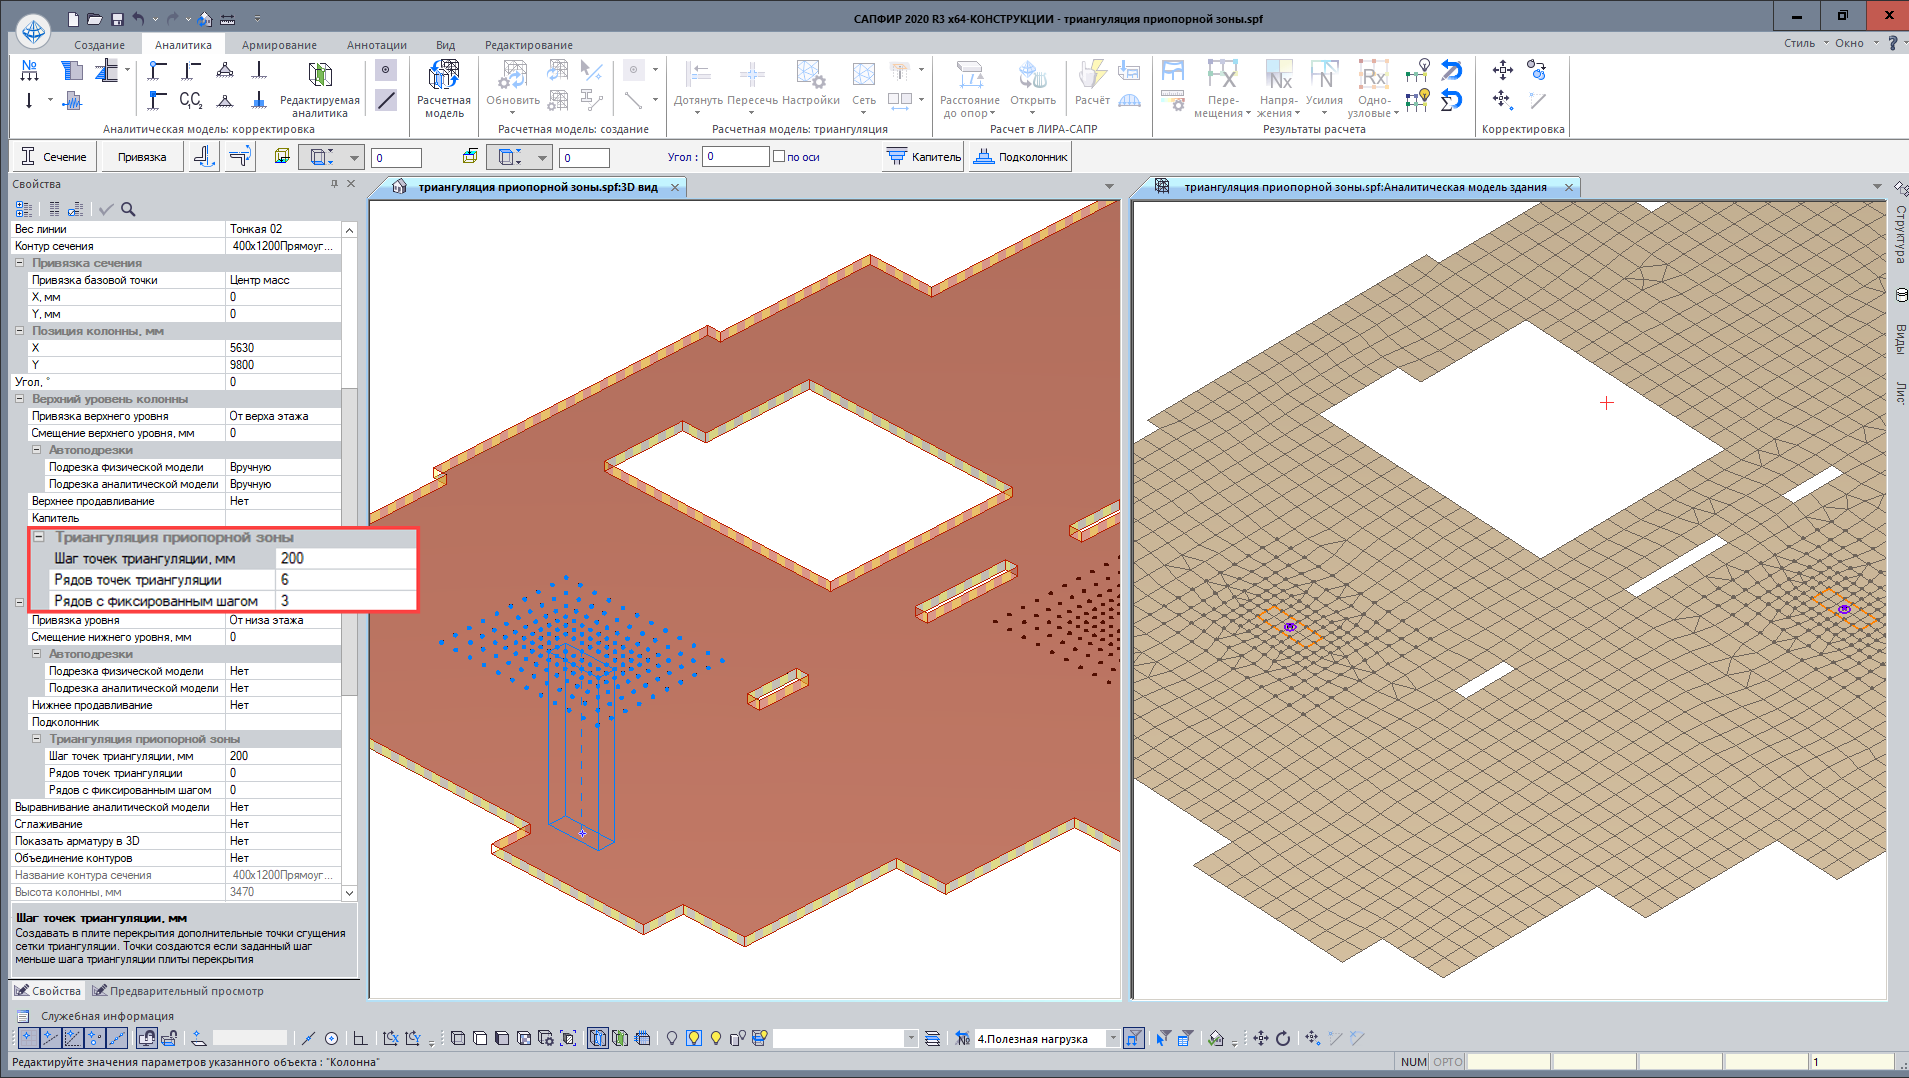Open the Расчетная модель tool

(443, 88)
